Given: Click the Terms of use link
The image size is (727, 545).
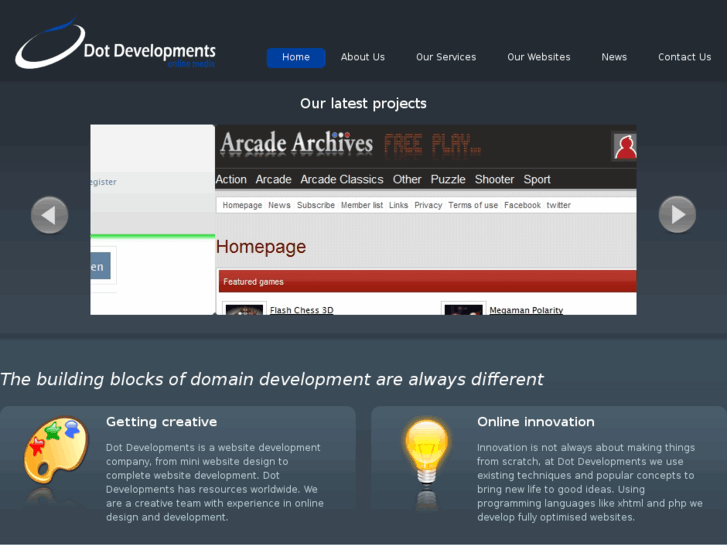Looking at the screenshot, I should (473, 205).
